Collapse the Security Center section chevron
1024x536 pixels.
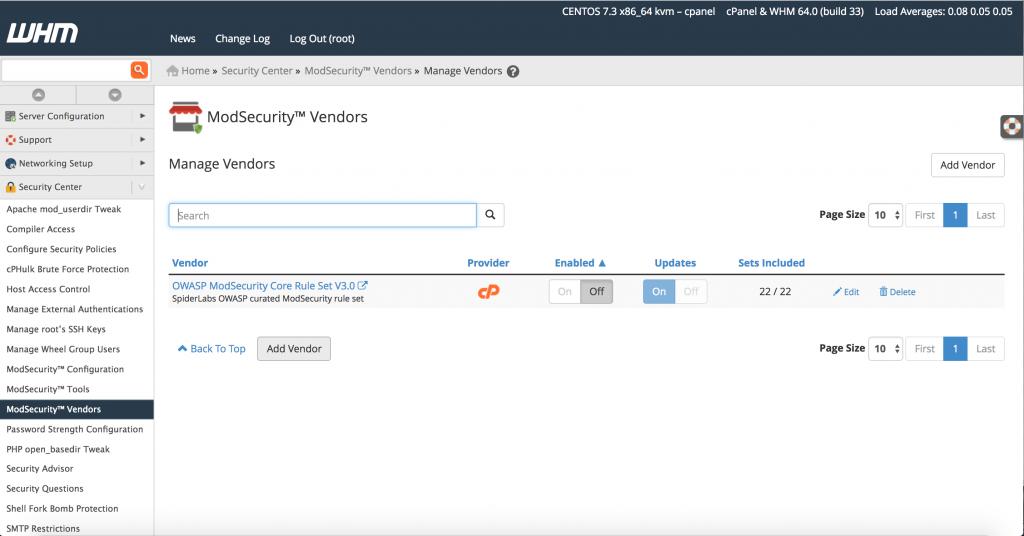(x=142, y=187)
